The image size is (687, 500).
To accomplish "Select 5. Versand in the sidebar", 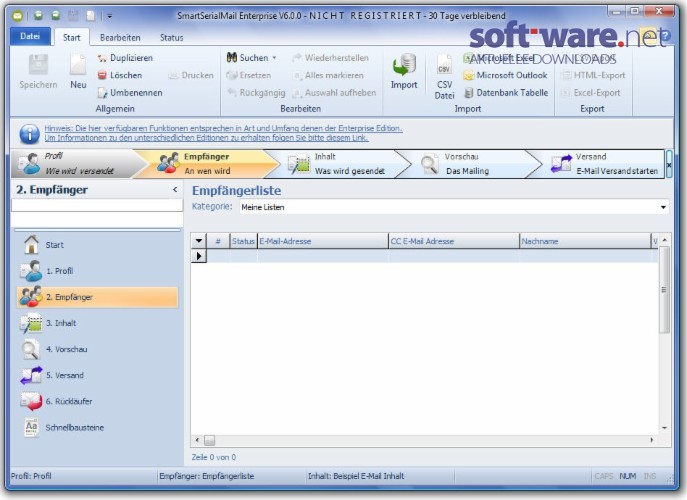I will point(97,375).
